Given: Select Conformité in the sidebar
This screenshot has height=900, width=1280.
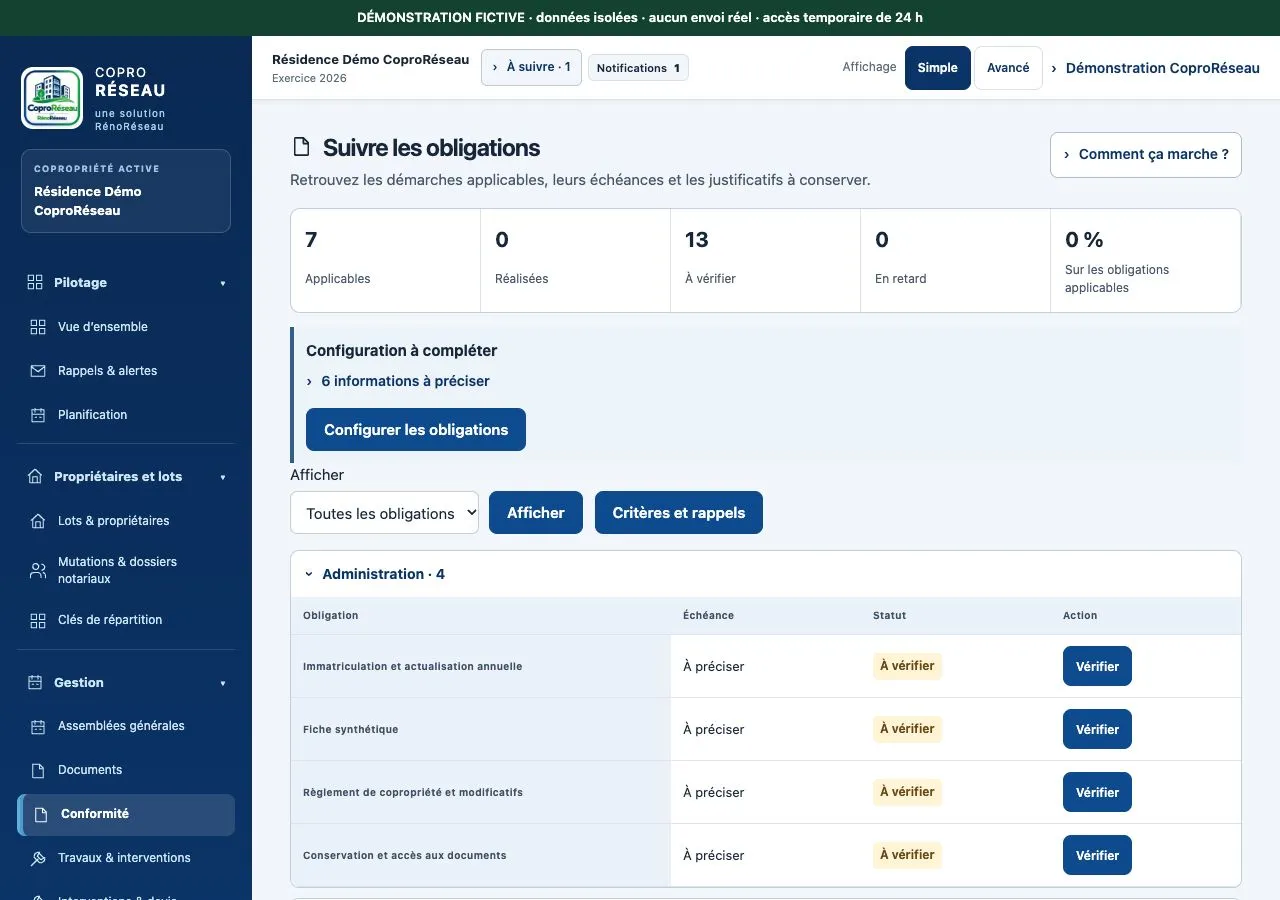Looking at the screenshot, I should click(126, 814).
